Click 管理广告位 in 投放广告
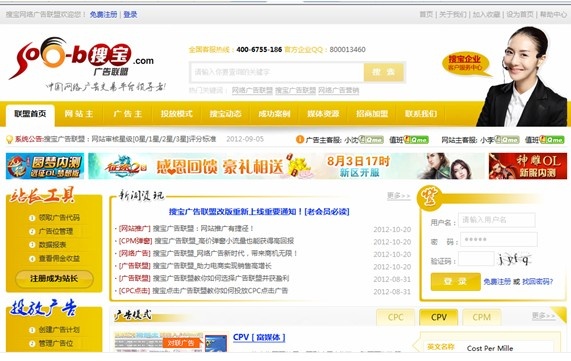Image resolution: width=571 pixels, height=361 pixels. tap(56, 343)
